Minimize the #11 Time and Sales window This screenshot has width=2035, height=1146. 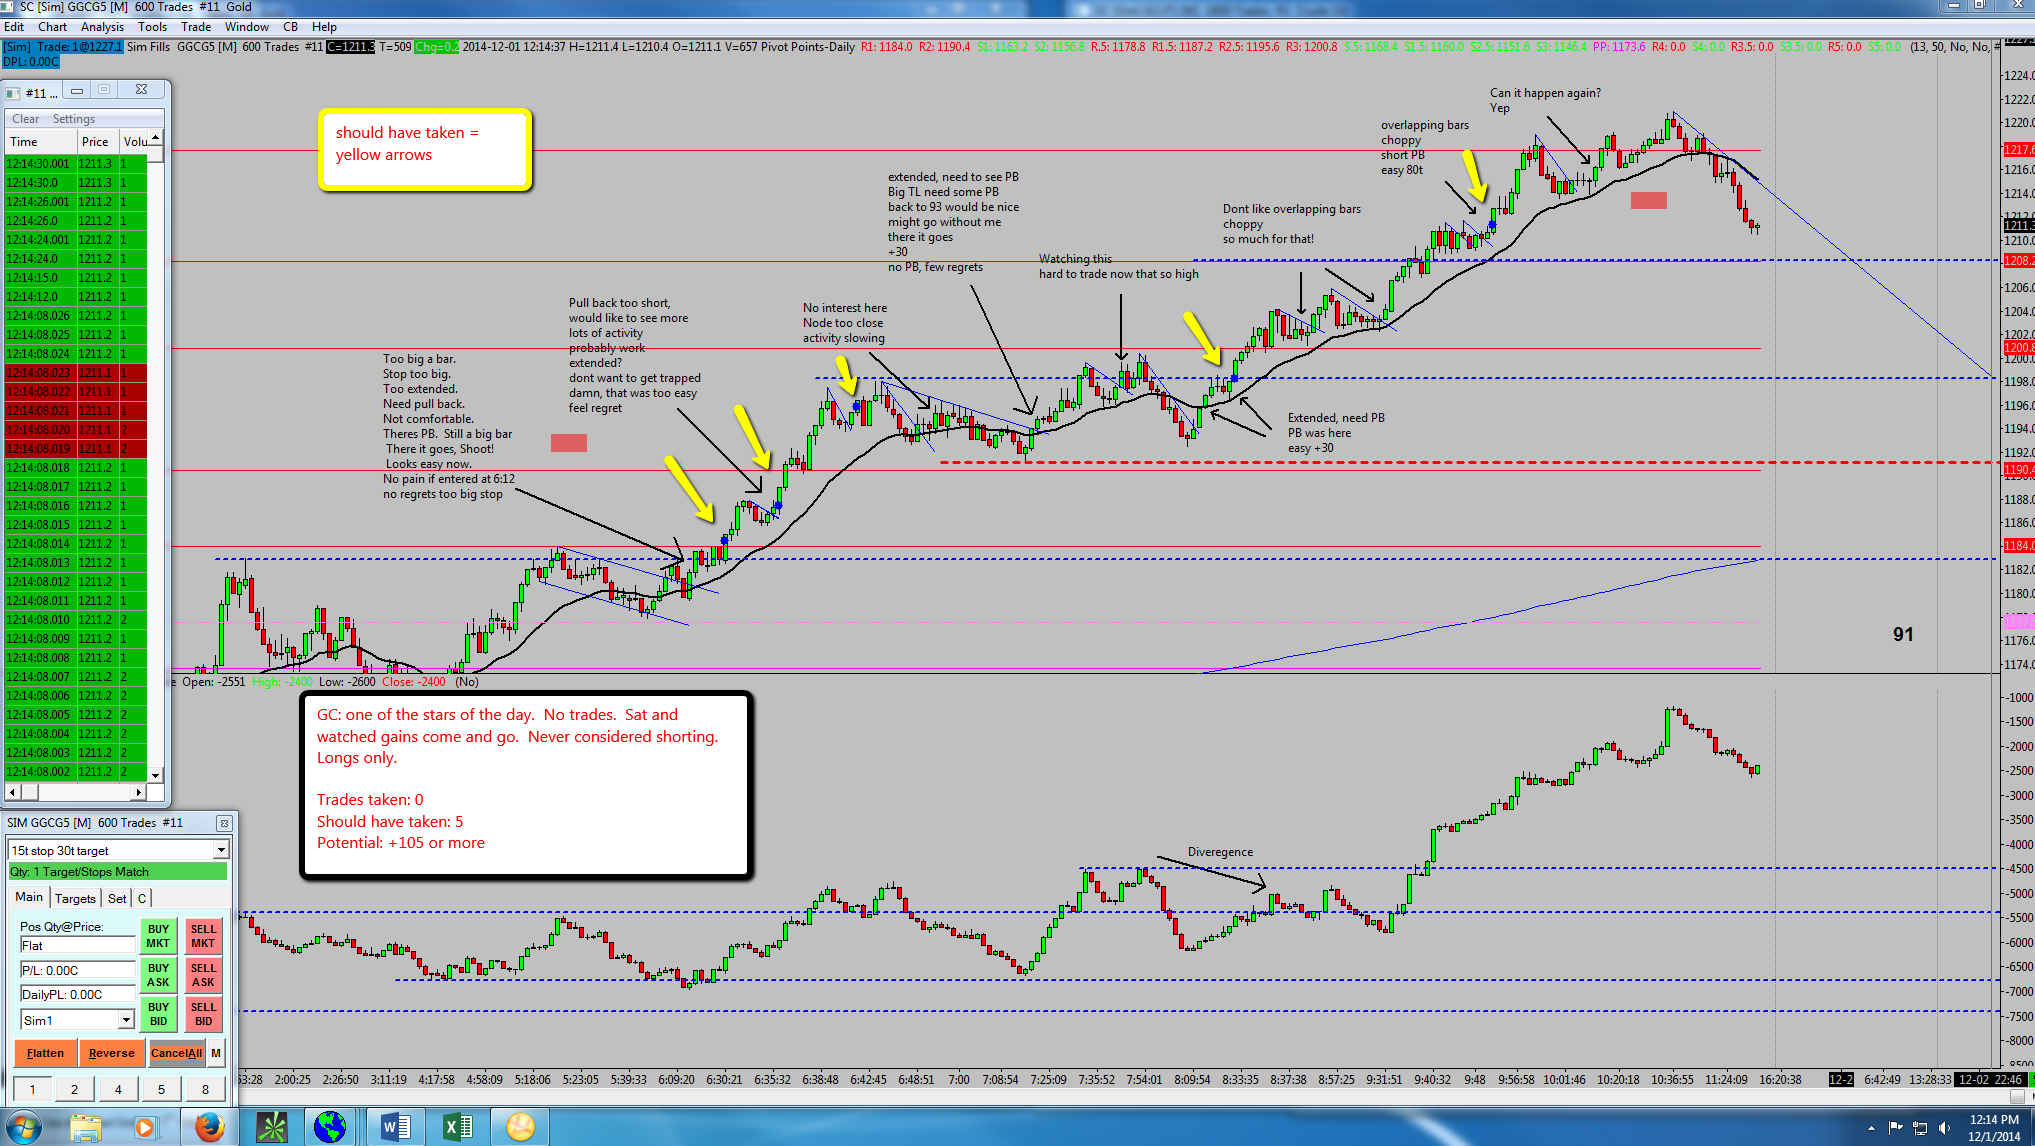click(x=77, y=90)
